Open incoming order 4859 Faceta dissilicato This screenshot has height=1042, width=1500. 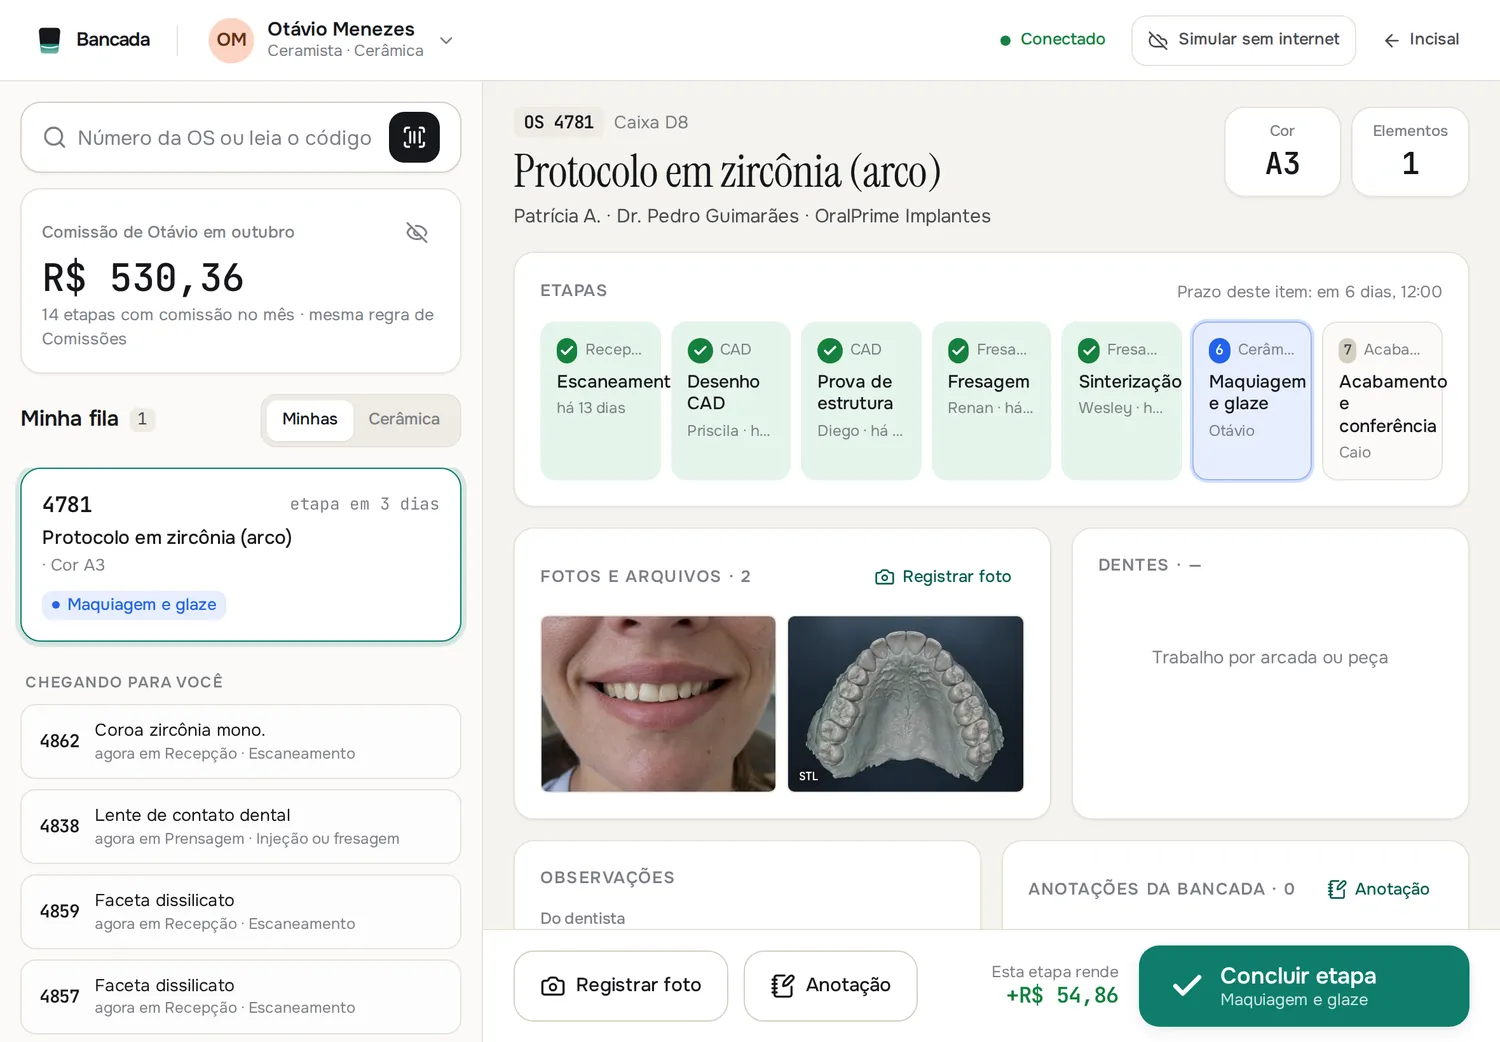[x=241, y=912]
